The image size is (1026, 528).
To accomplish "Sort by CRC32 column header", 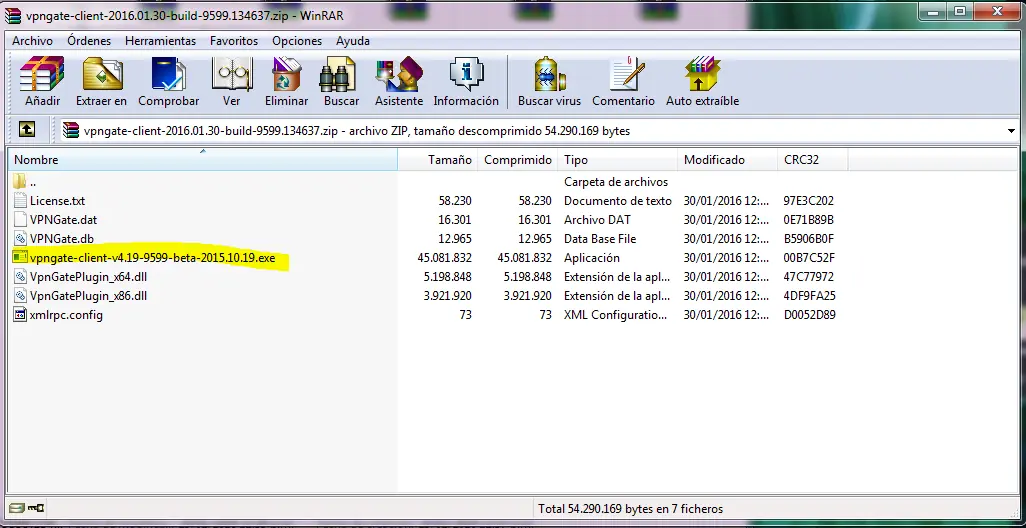I will (x=813, y=160).
